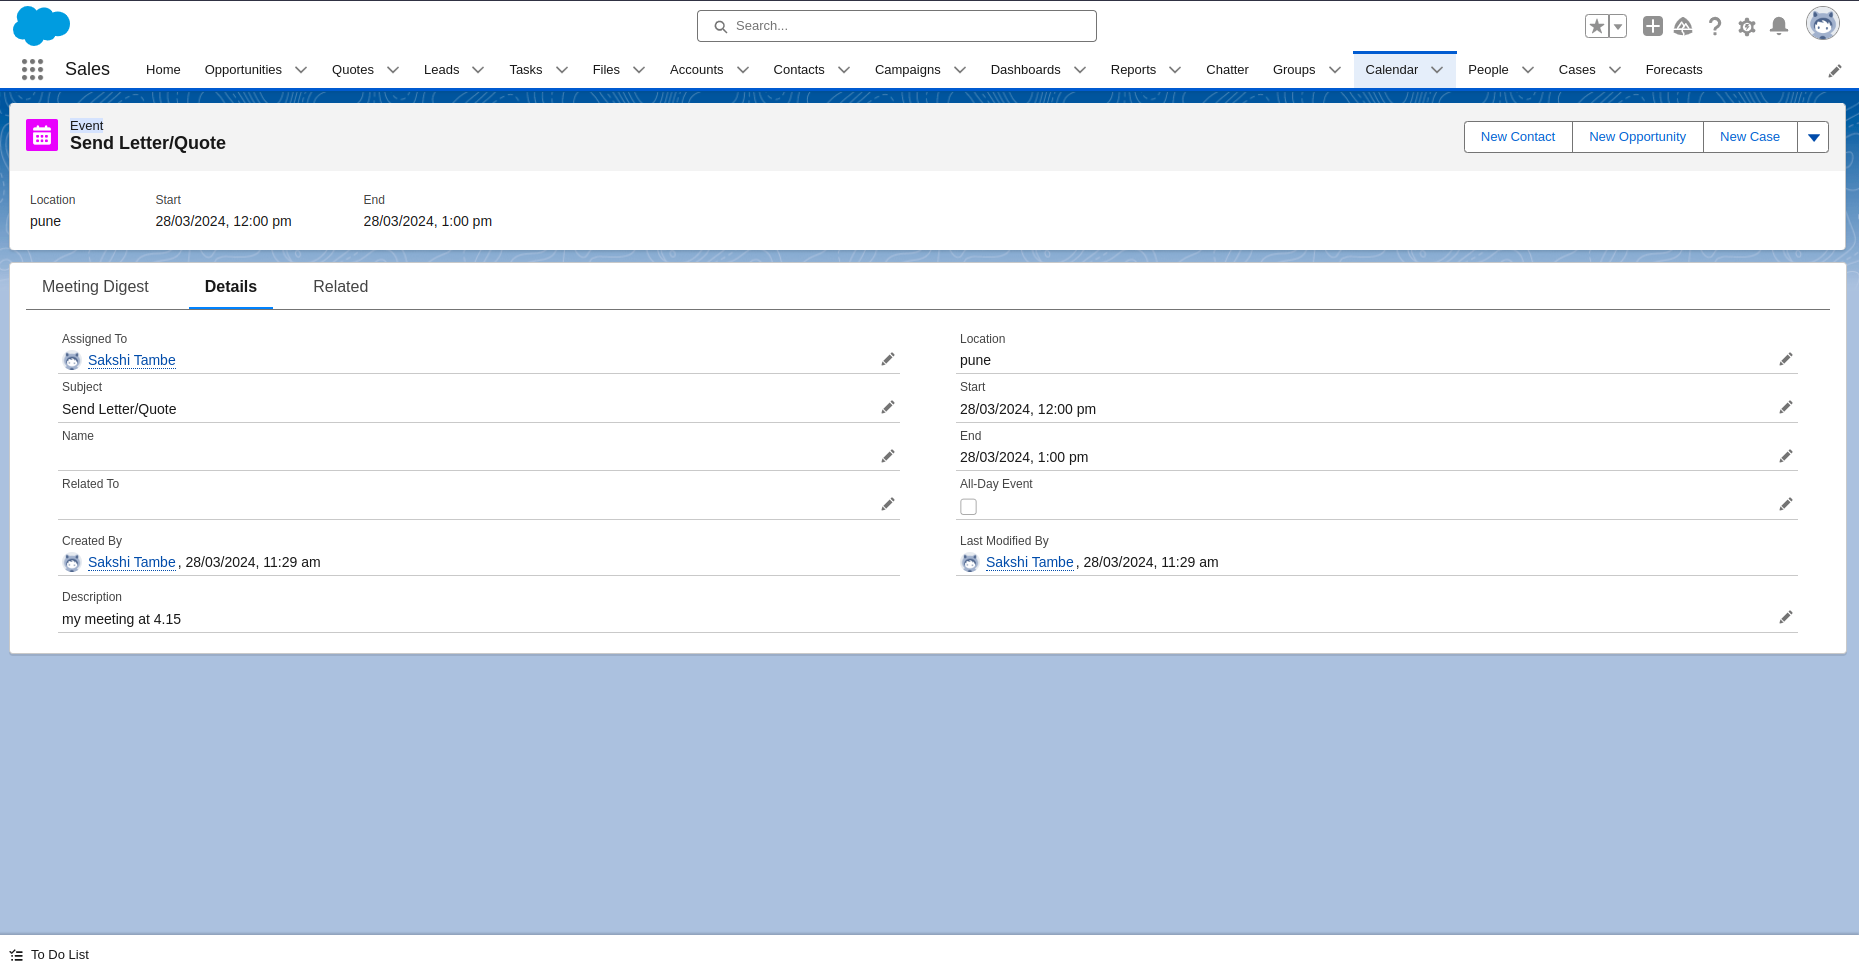Click the To Do List icon
The image size is (1859, 975).
tap(16, 955)
